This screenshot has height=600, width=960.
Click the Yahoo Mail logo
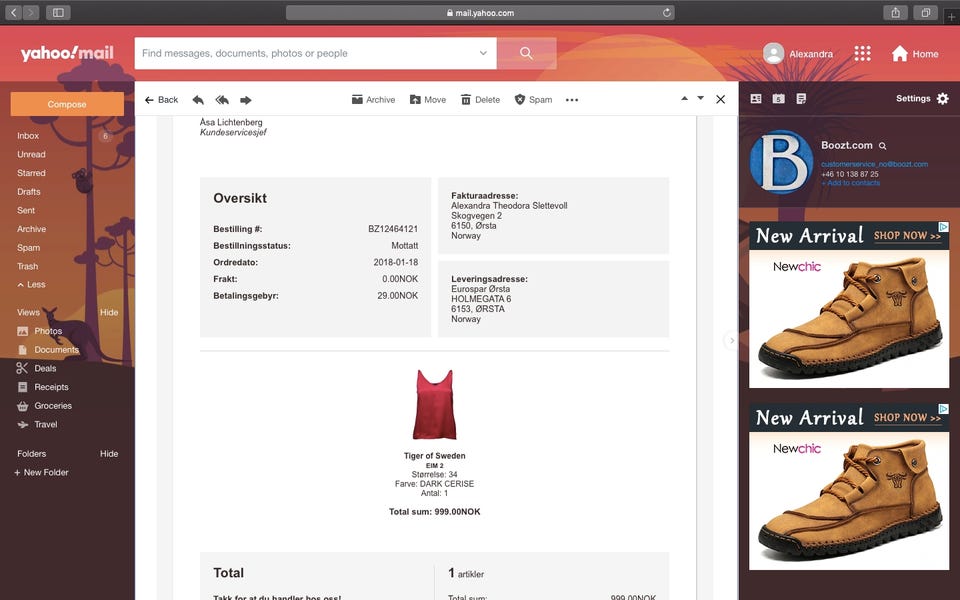[67, 53]
